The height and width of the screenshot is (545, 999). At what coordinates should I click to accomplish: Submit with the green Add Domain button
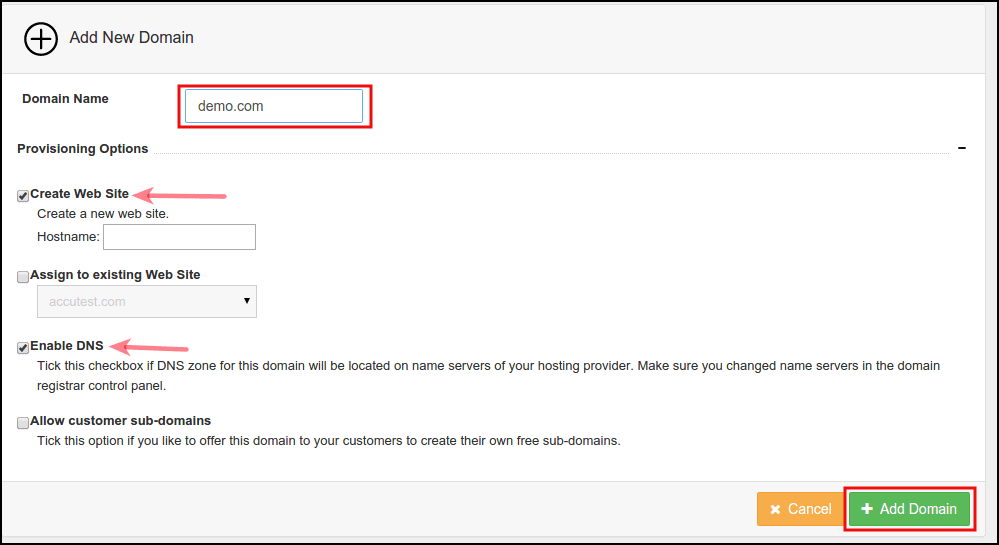point(909,509)
